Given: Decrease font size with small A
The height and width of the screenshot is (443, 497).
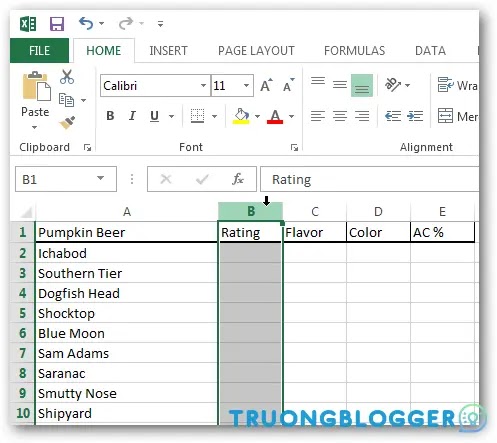Looking at the screenshot, I should (x=288, y=85).
